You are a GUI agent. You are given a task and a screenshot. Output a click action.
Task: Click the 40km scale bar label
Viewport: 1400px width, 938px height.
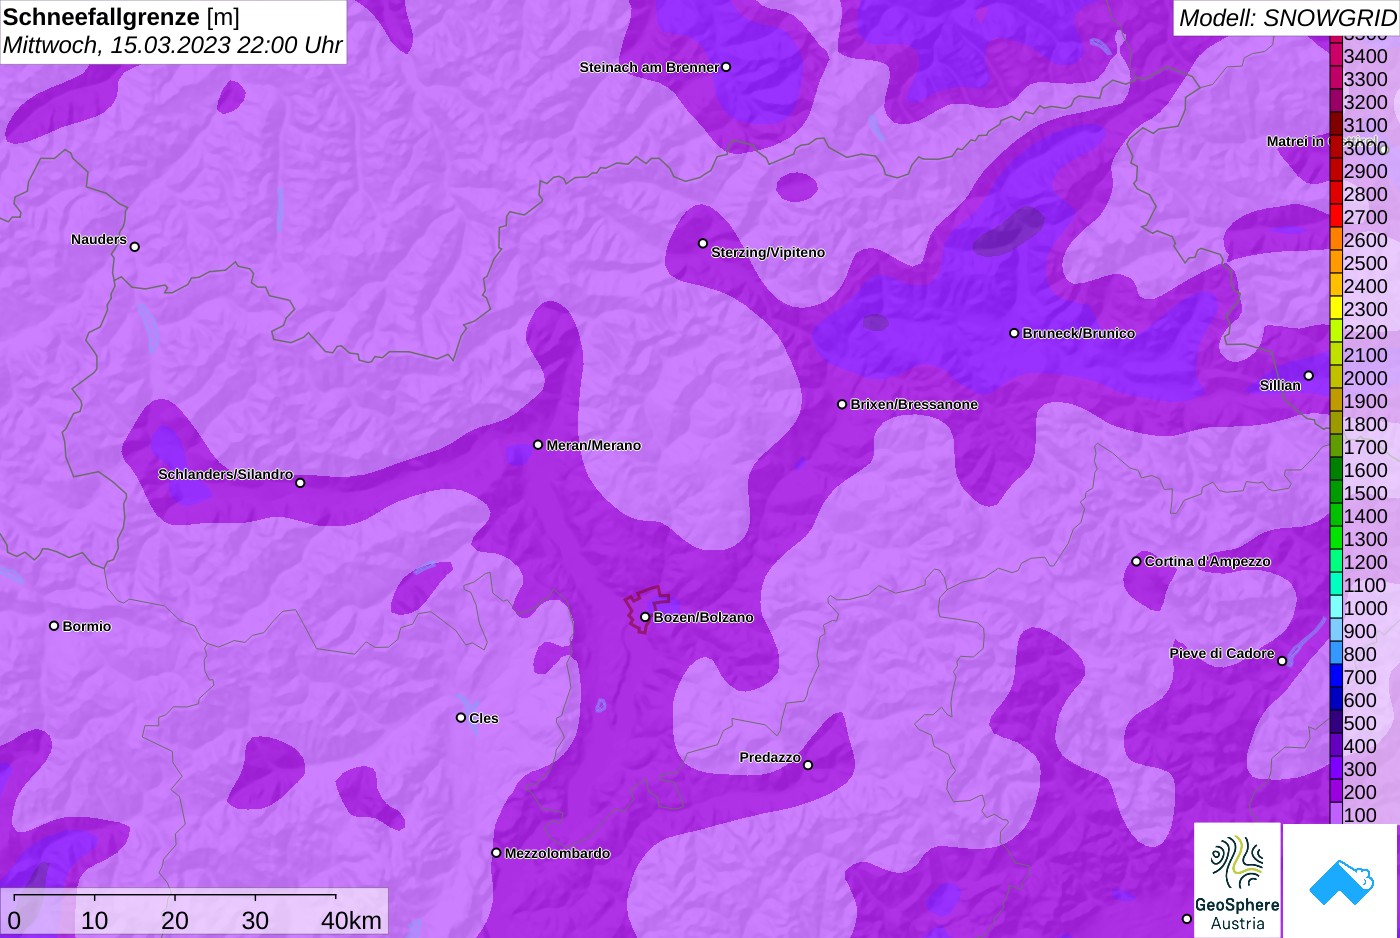click(351, 920)
